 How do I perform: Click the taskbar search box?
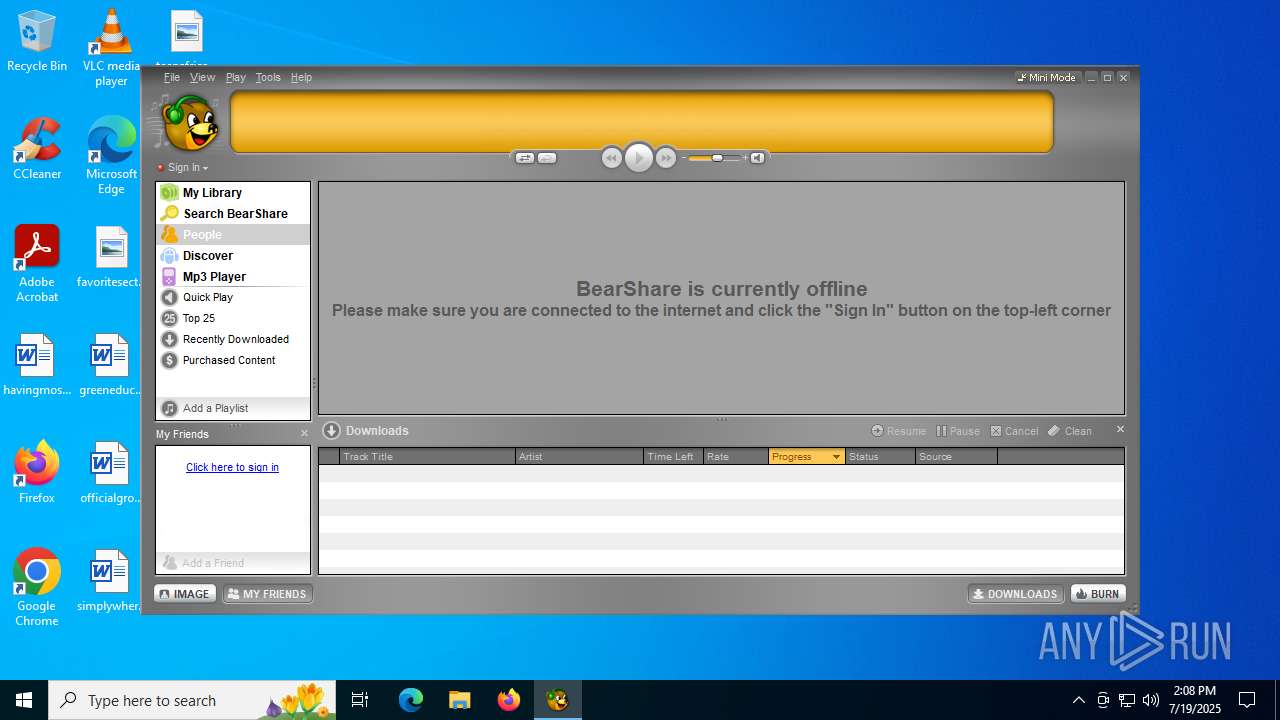coord(192,700)
